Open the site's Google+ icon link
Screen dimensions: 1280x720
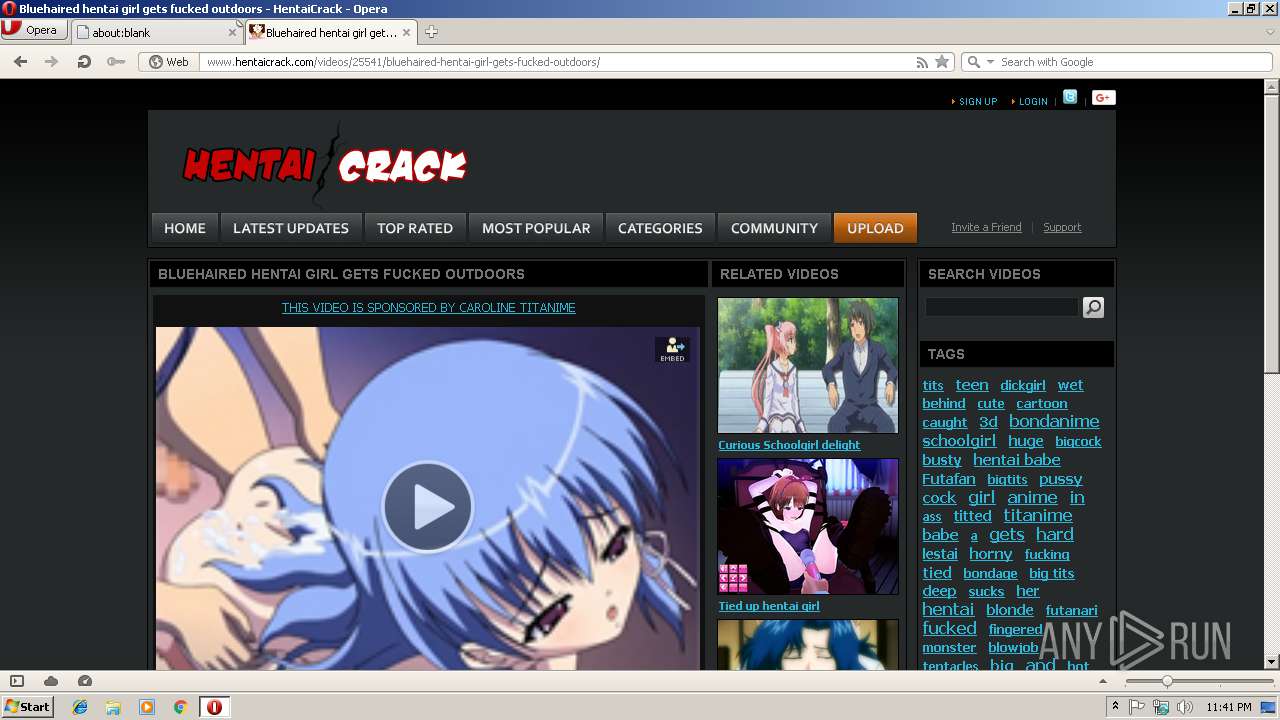click(x=1103, y=97)
